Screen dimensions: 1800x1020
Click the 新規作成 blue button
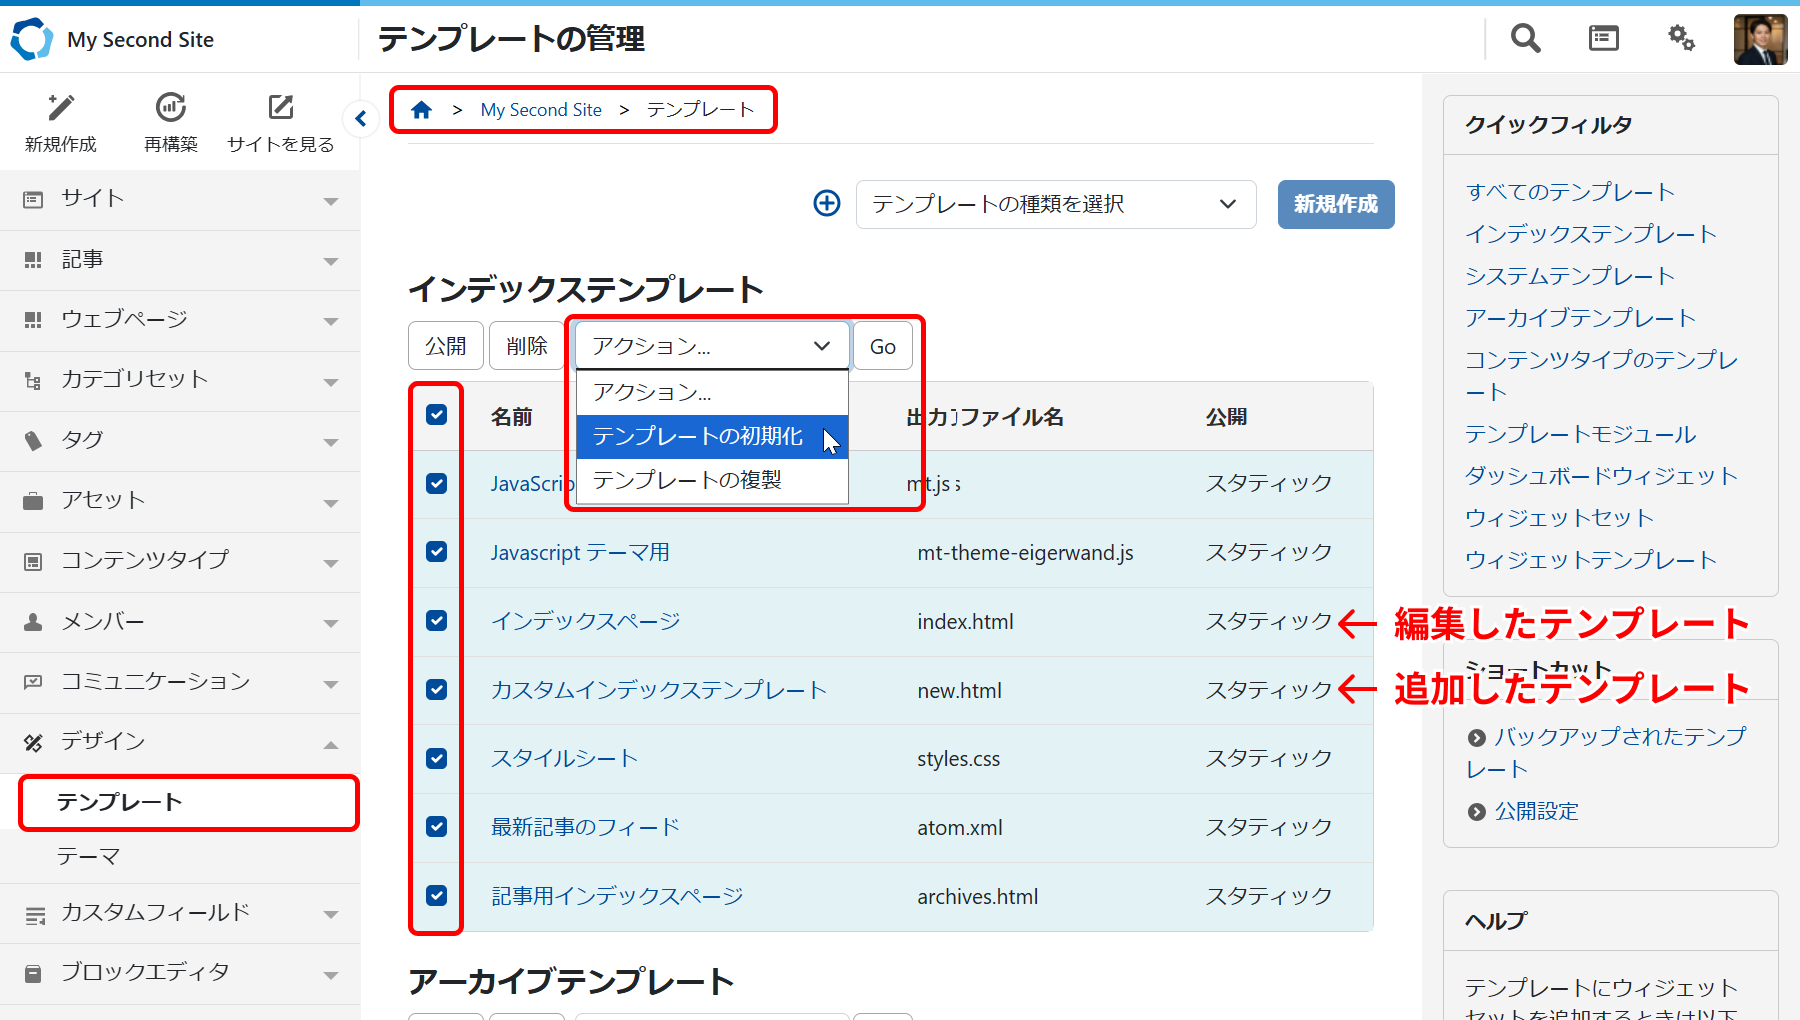pos(1335,205)
